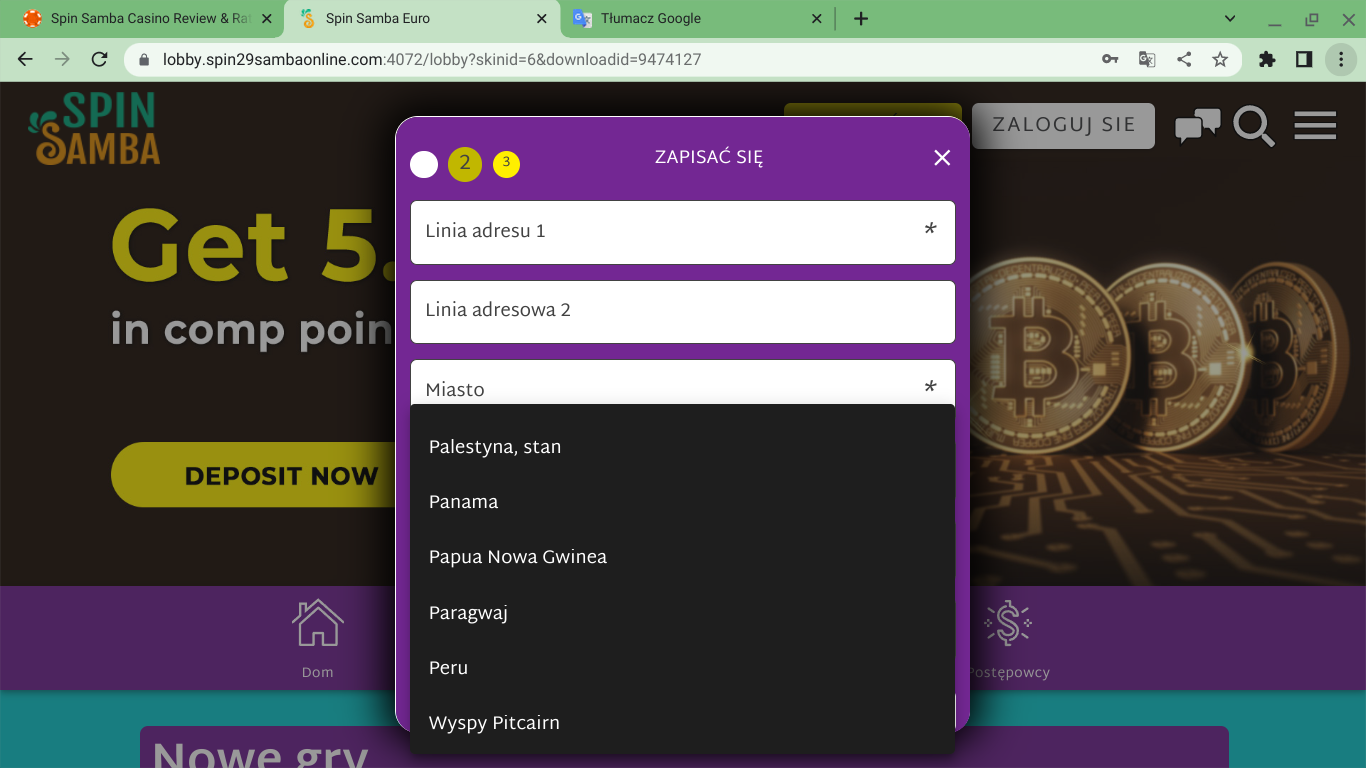1366x768 pixels.
Task: Select Paragwaj in the dropdown list
Action: point(468,613)
